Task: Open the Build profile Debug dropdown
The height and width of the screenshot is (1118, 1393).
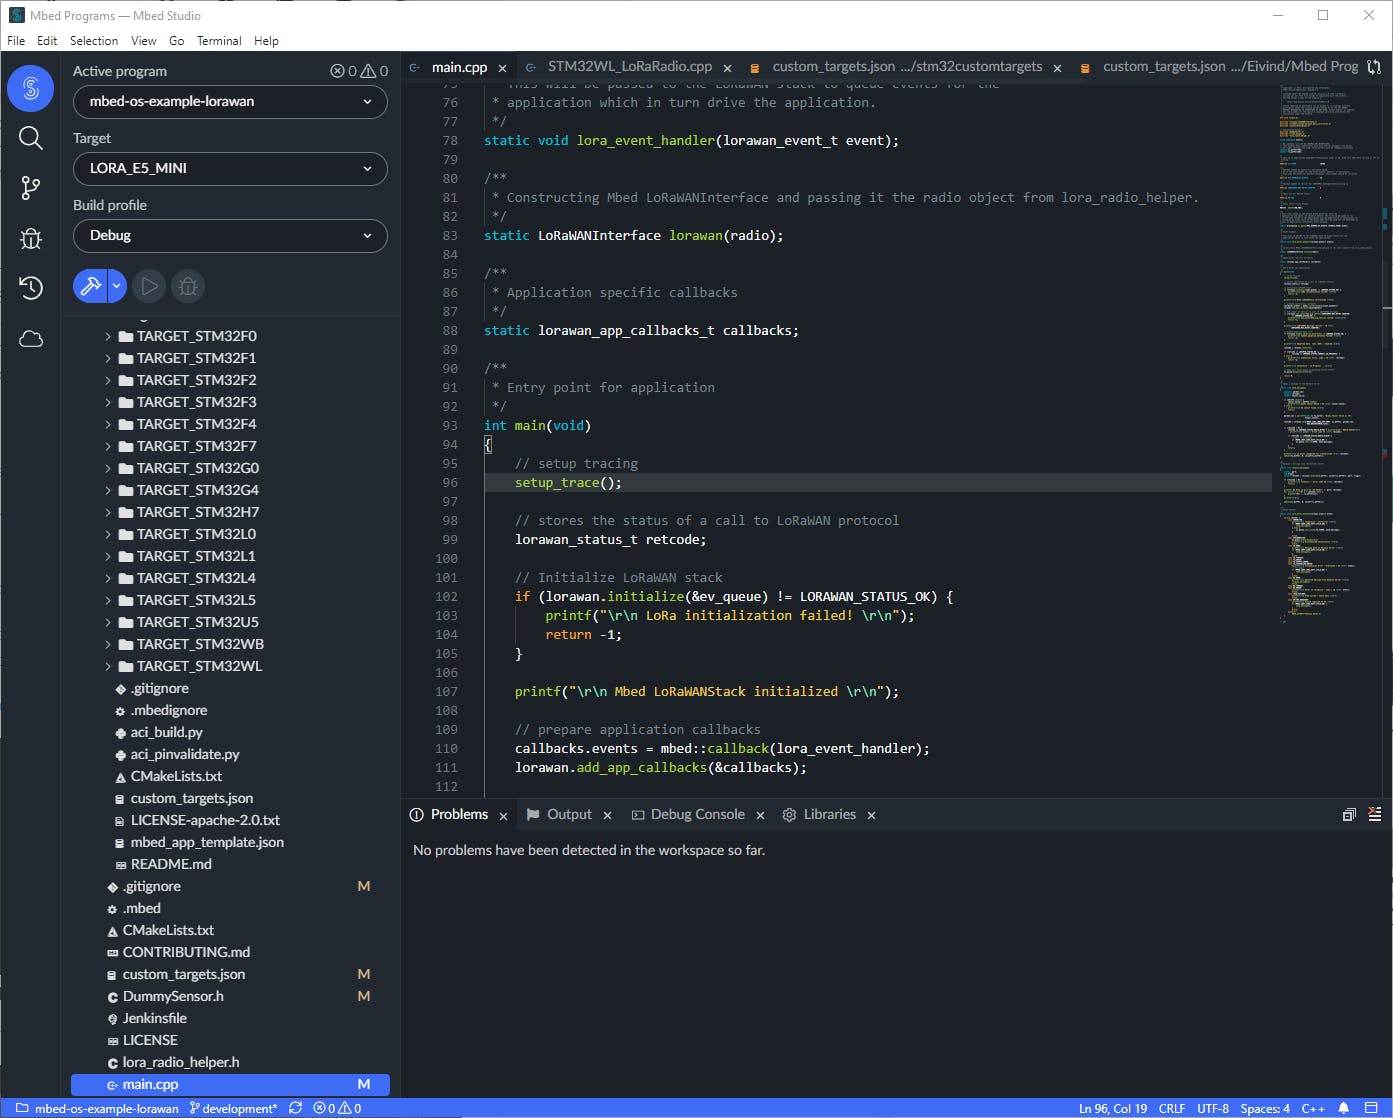Action: [230, 236]
